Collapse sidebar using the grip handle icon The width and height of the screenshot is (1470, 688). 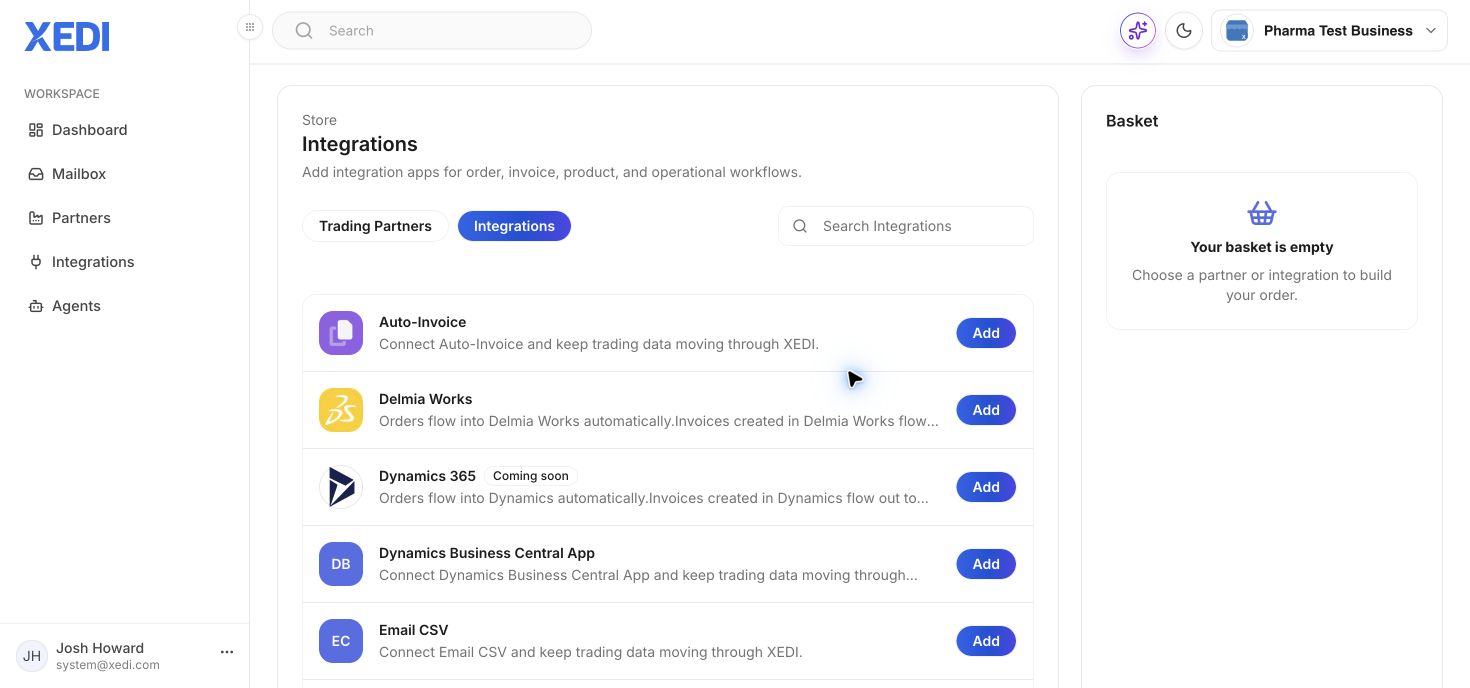click(250, 27)
